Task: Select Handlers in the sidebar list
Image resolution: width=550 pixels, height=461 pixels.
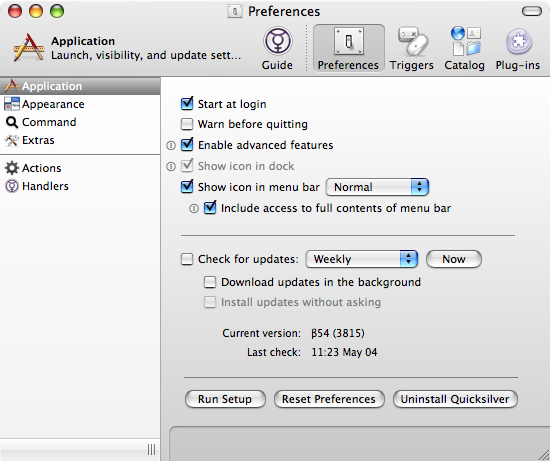Action: pos(80,186)
